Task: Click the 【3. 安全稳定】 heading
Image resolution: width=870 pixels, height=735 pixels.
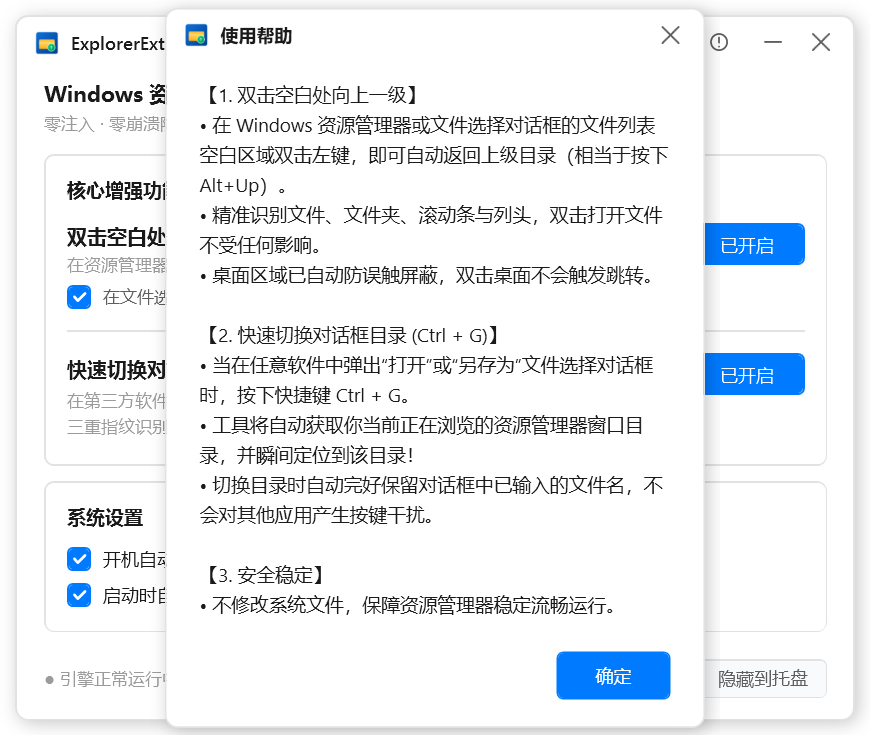Action: point(264,575)
